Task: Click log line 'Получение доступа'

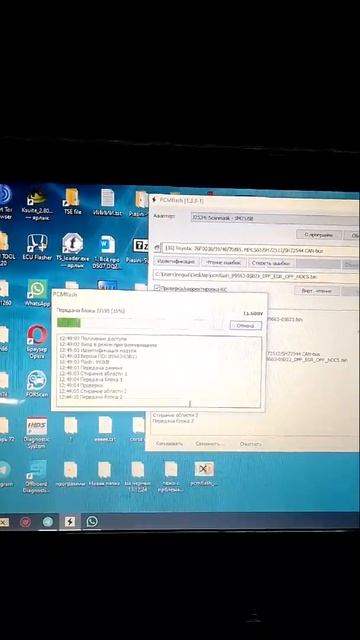Action: (x=93, y=339)
